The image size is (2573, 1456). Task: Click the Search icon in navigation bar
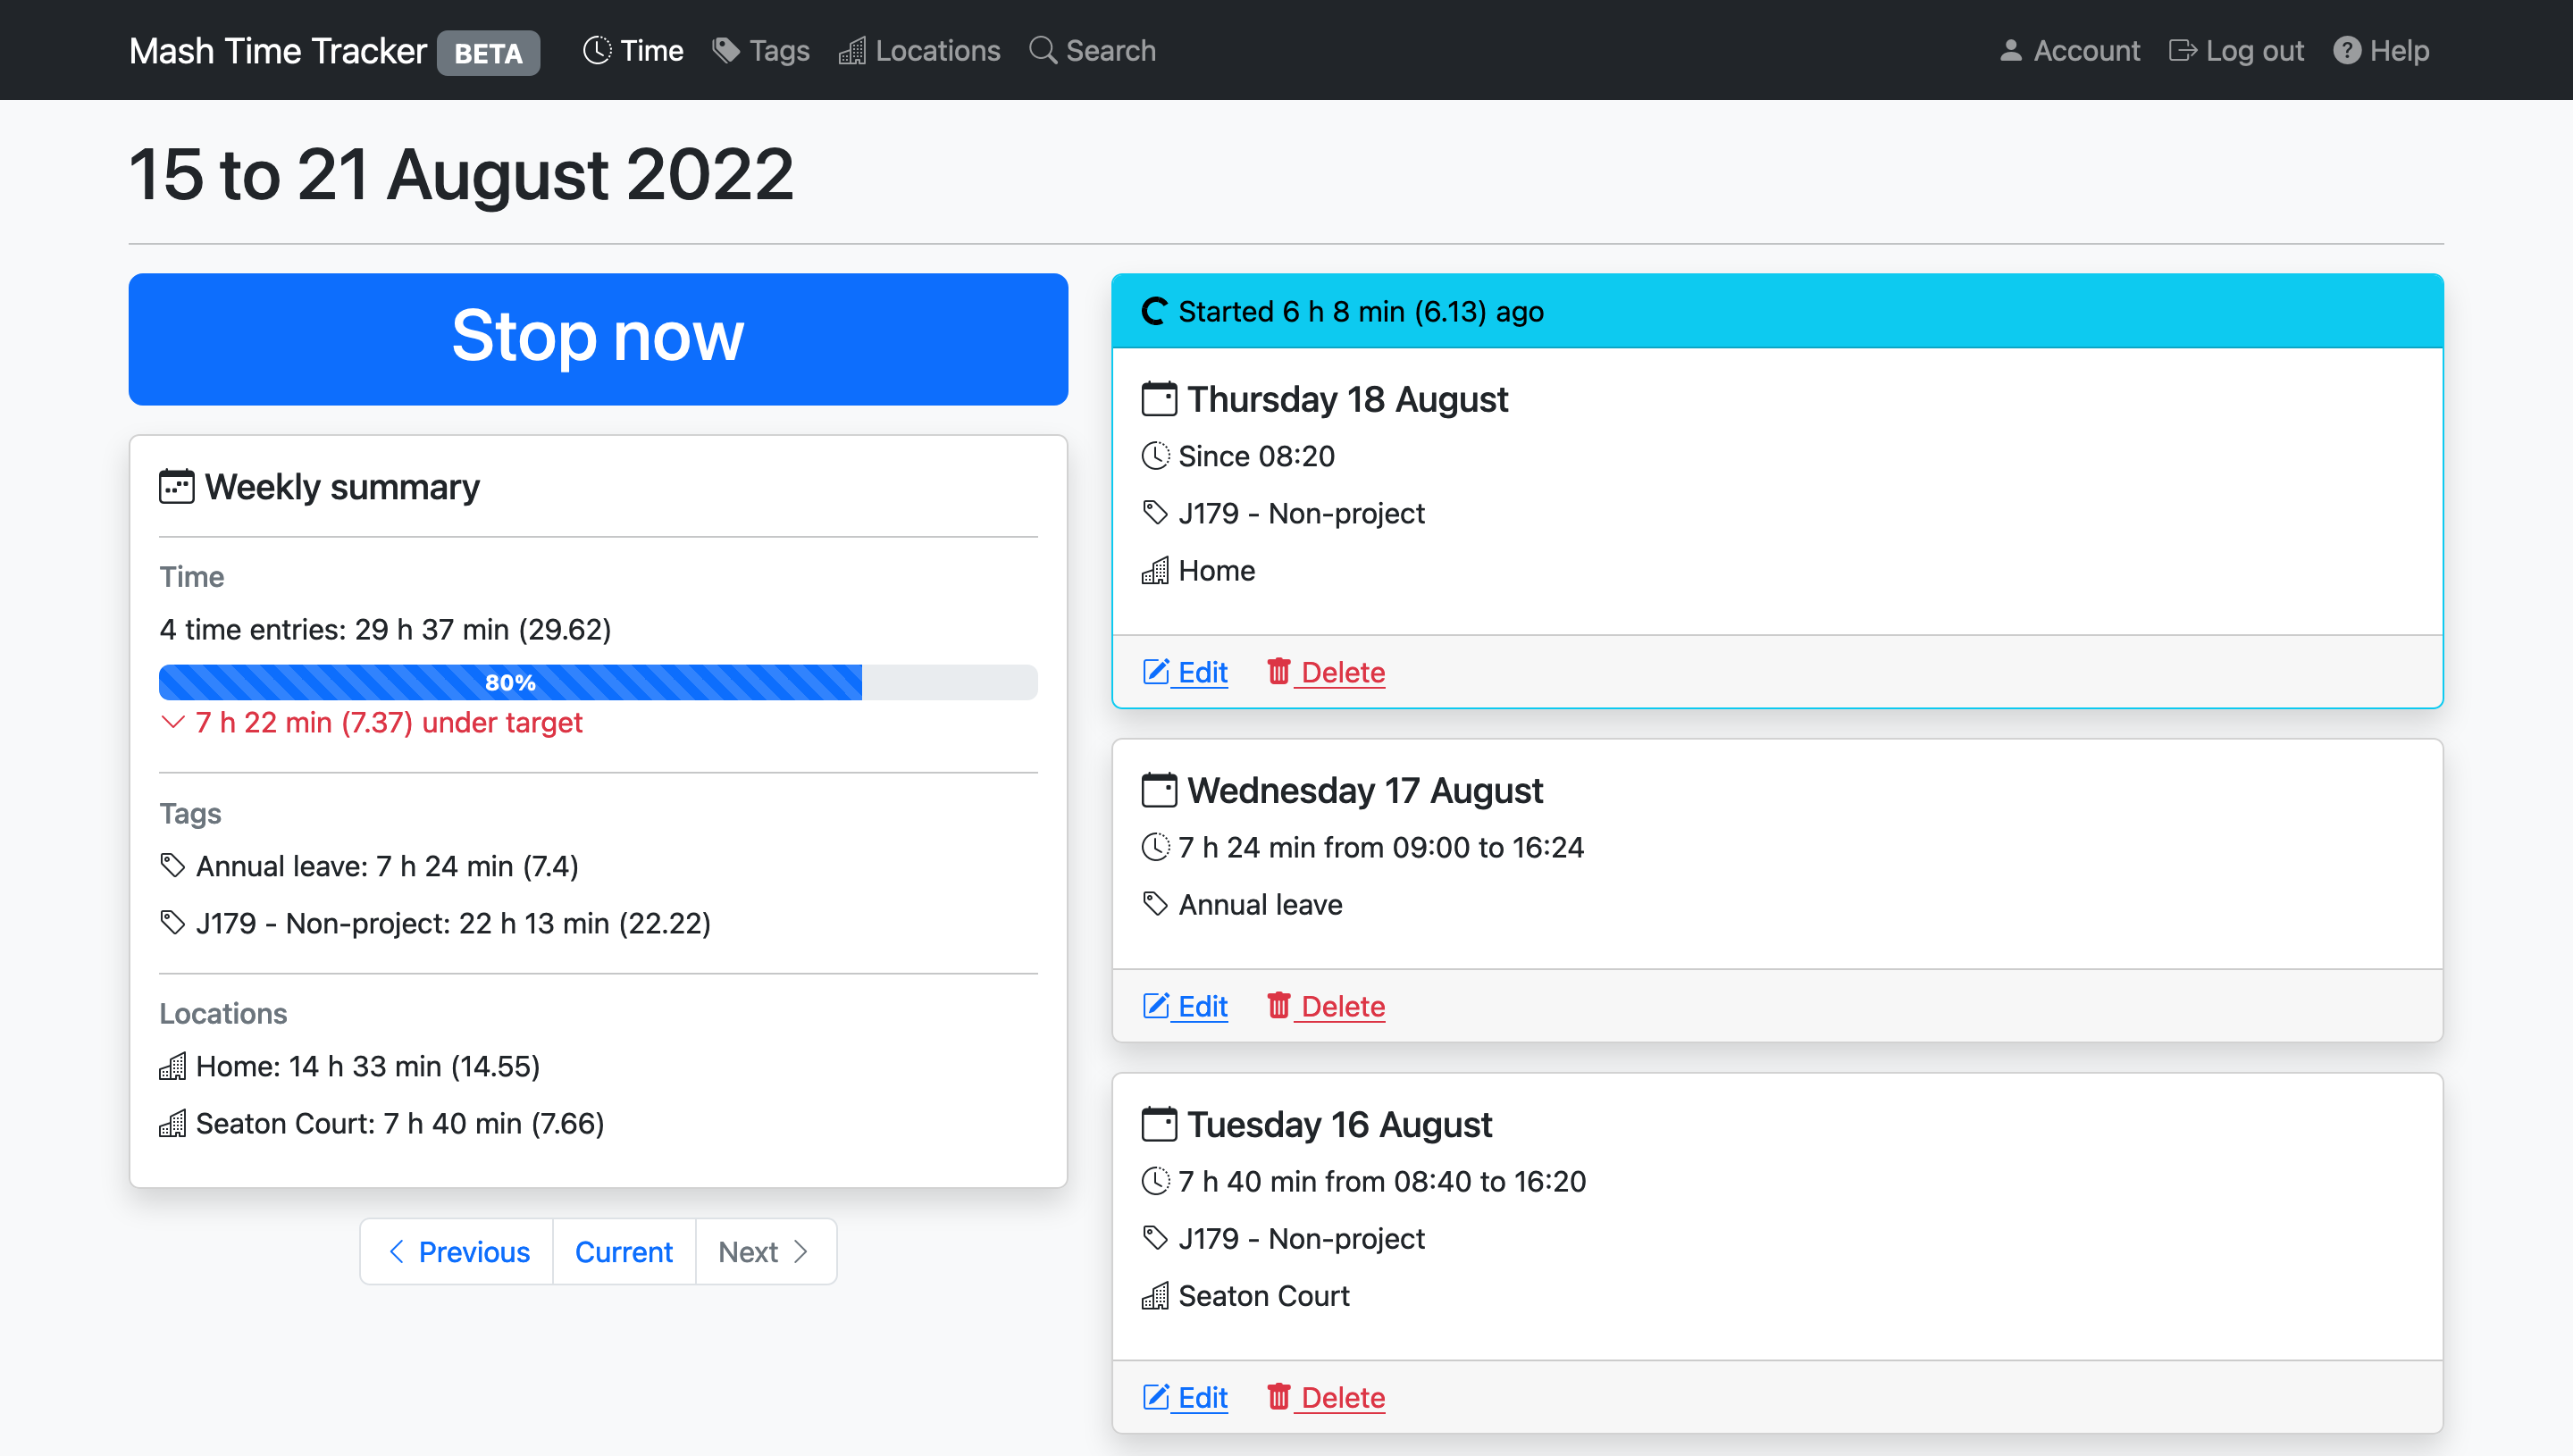(1043, 49)
